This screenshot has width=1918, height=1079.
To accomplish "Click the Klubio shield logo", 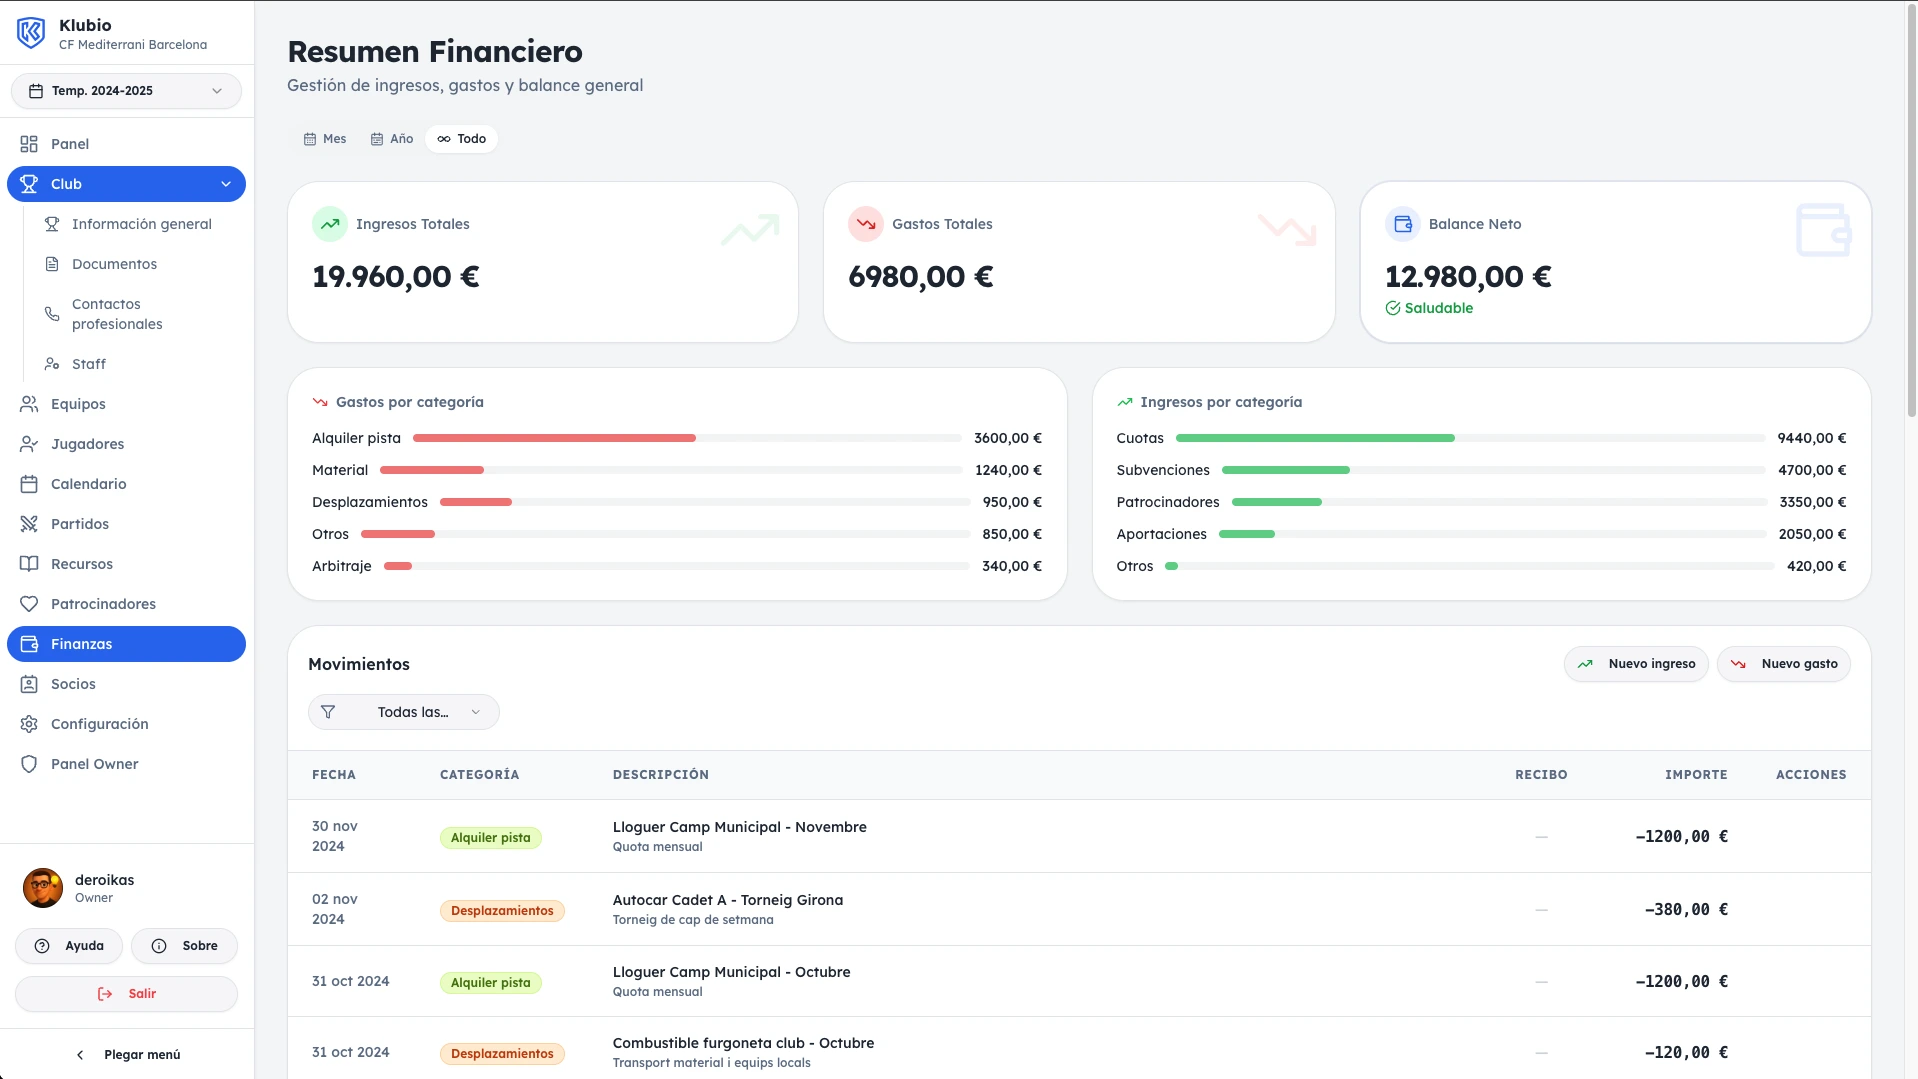I will point(30,31).
